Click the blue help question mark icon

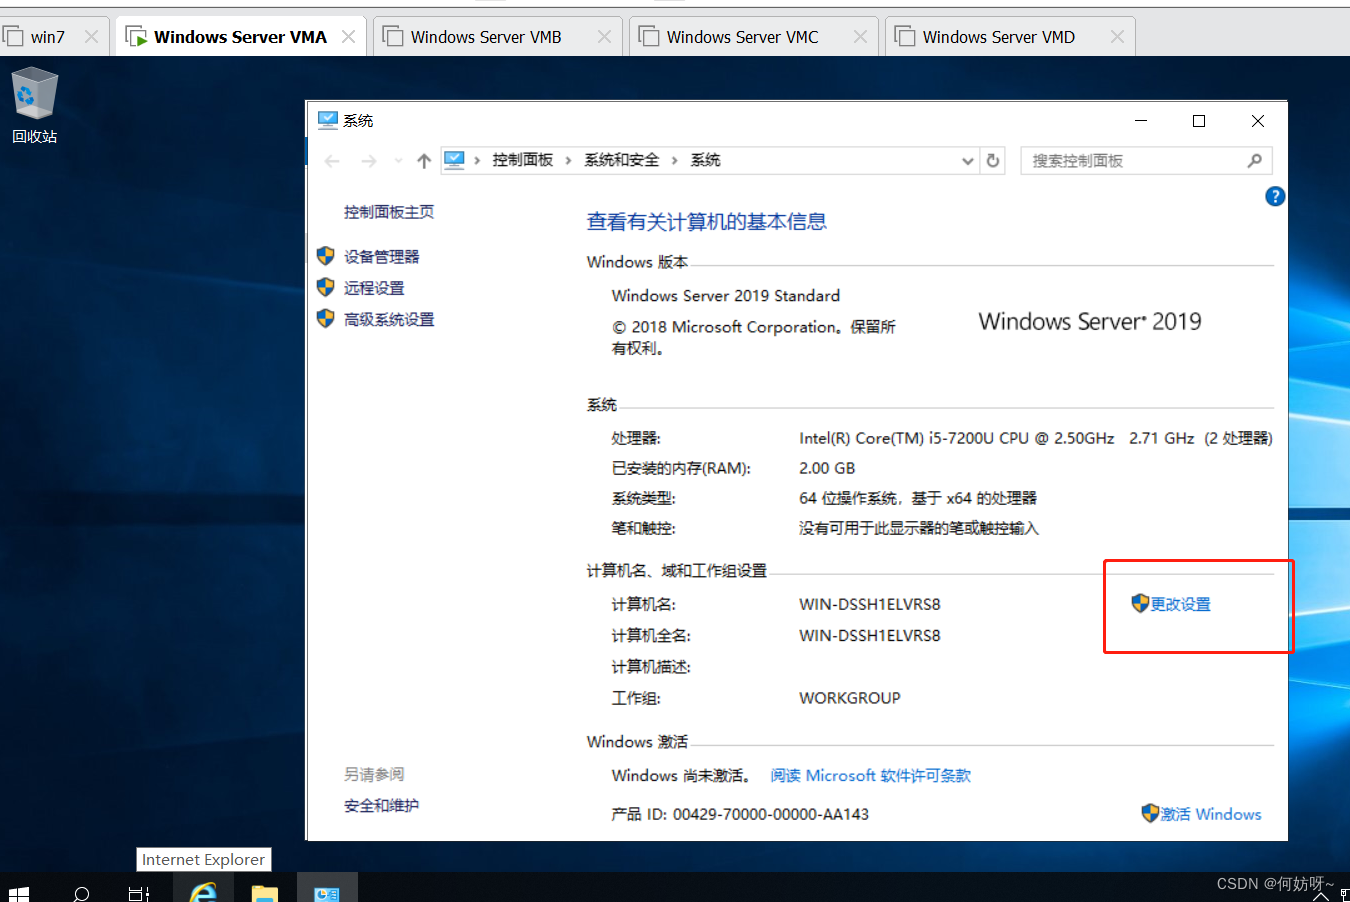[1275, 197]
